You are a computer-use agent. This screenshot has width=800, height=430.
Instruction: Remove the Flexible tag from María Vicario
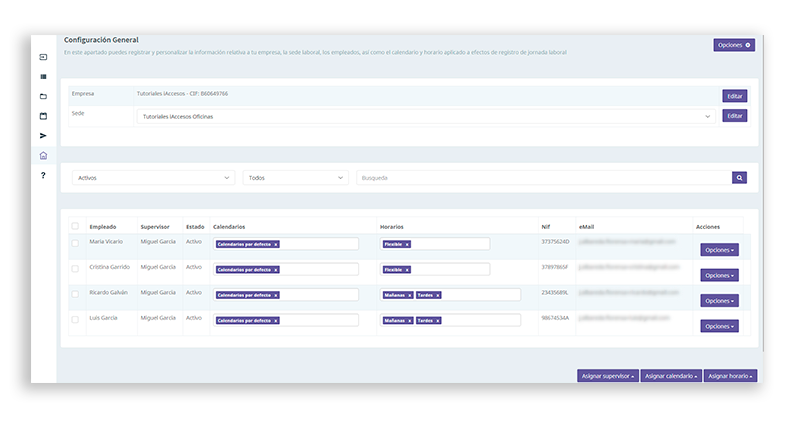(x=407, y=244)
